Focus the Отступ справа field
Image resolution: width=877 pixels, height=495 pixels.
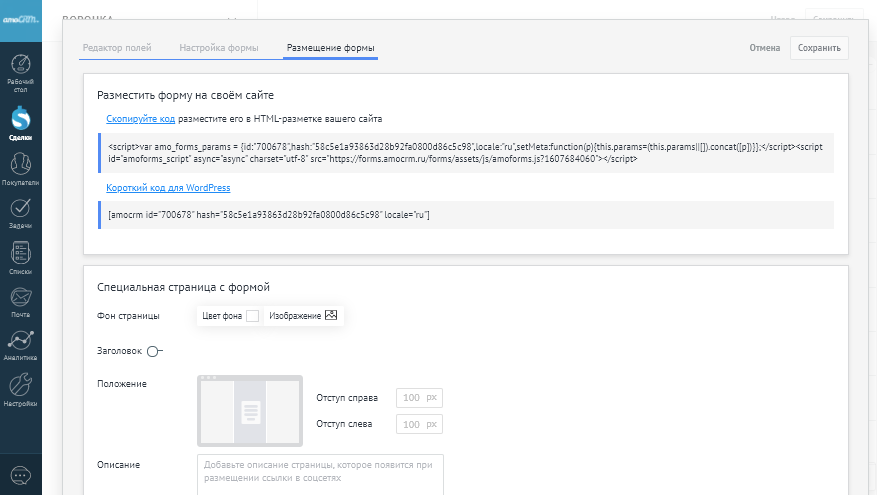point(419,398)
